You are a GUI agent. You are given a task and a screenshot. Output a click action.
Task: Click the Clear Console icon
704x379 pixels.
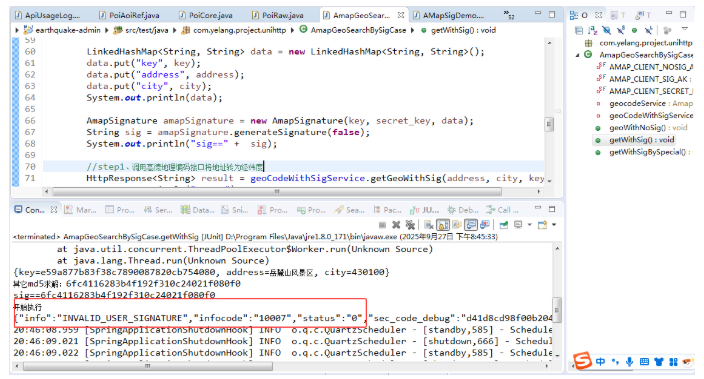[x=429, y=225]
